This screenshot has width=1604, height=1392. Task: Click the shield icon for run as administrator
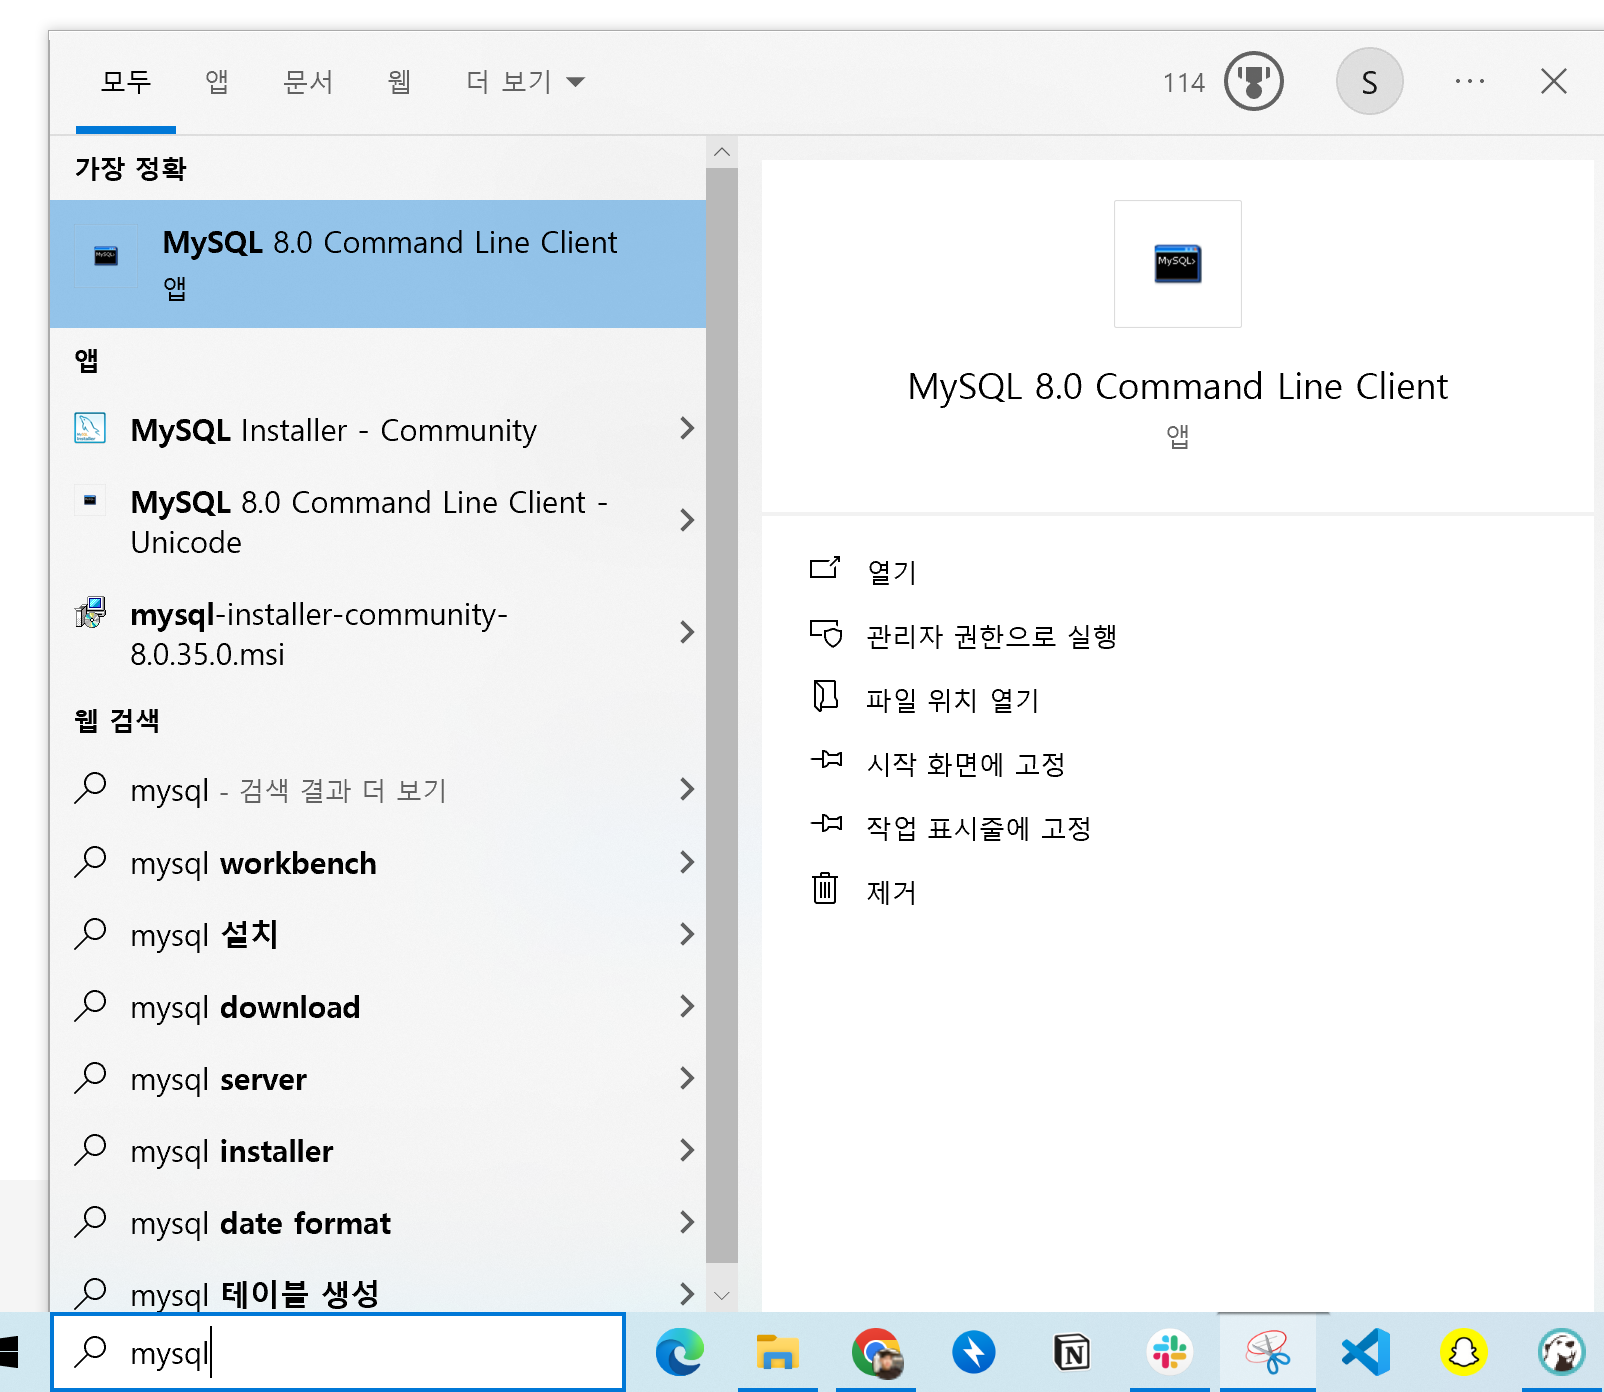tap(825, 633)
